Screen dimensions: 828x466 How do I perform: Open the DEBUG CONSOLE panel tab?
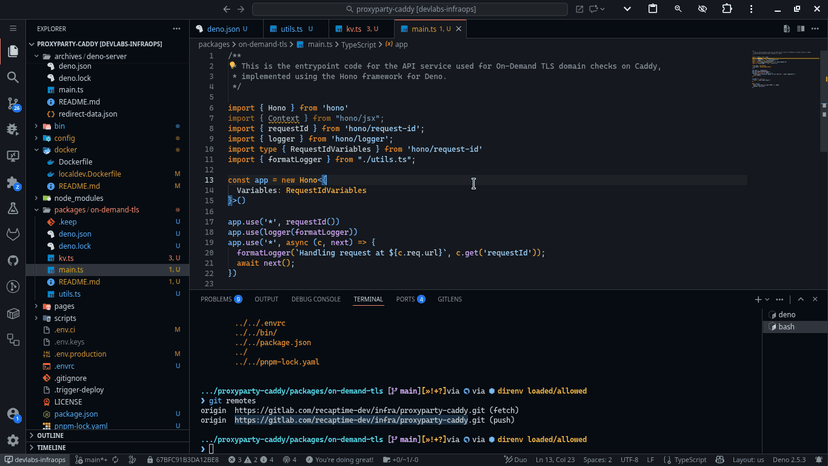point(315,299)
